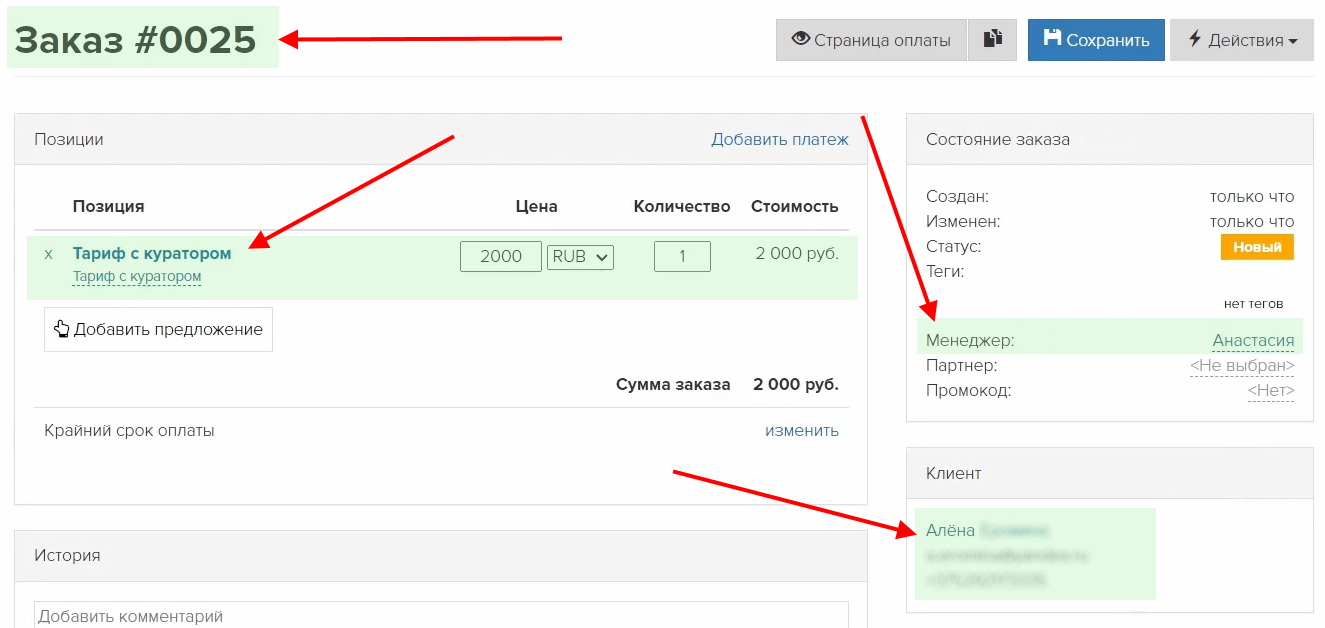Click the small Тариф с куратором sublink
This screenshot has height=628, width=1325.
click(x=137, y=277)
